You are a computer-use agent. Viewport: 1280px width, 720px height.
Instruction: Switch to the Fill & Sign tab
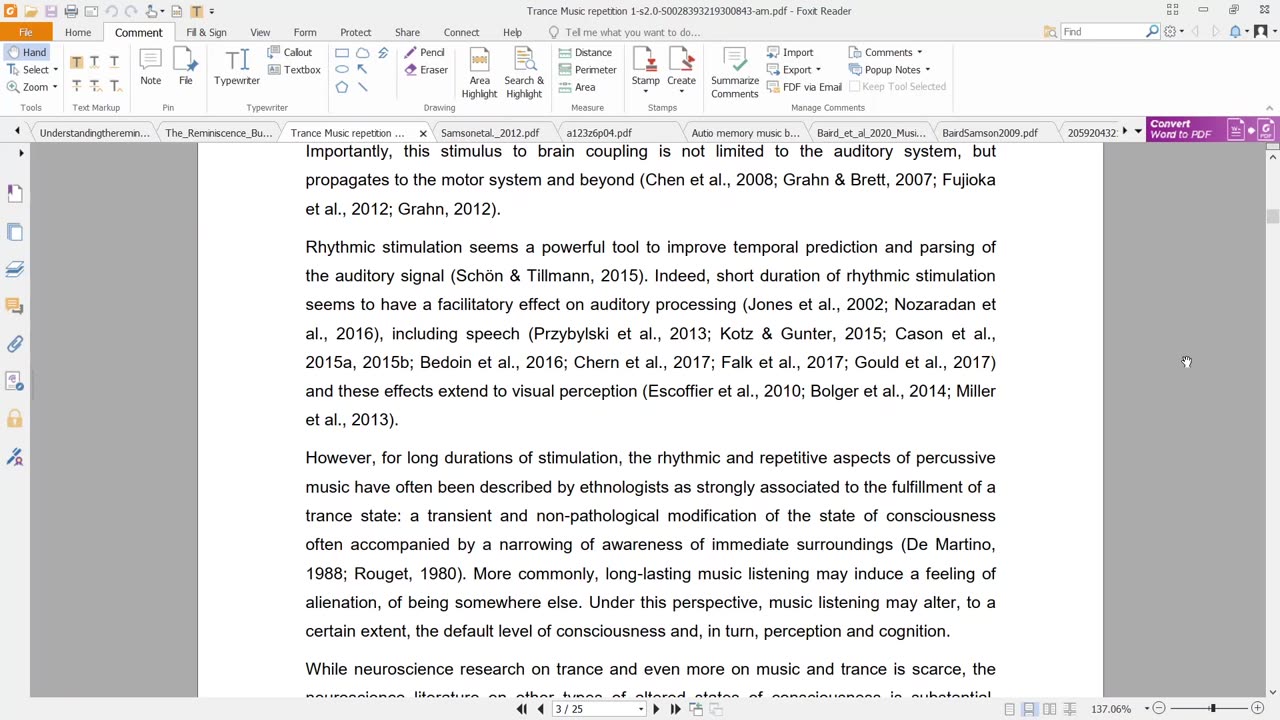click(206, 32)
